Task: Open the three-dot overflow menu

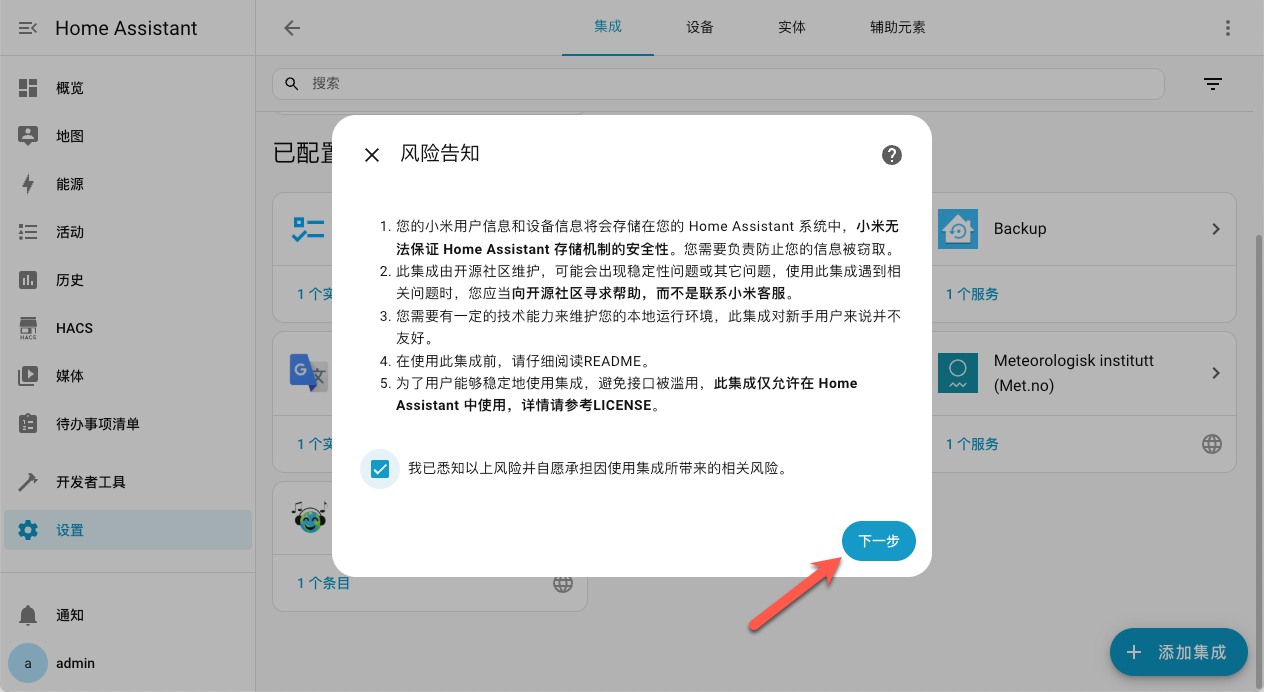Action: 1228,28
